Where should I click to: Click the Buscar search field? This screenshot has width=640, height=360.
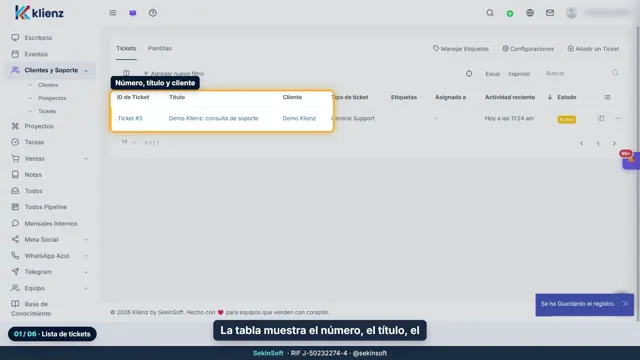tap(582, 73)
